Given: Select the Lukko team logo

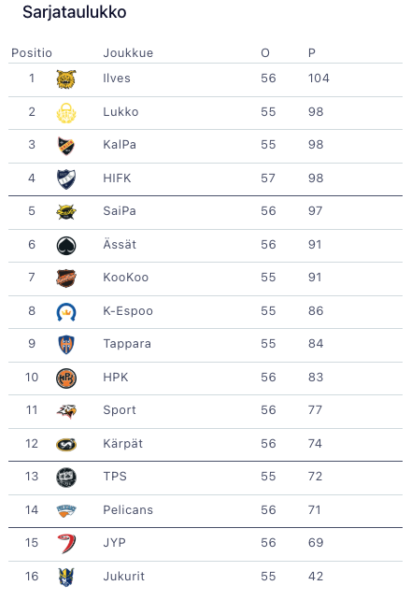Looking at the screenshot, I should [66, 113].
